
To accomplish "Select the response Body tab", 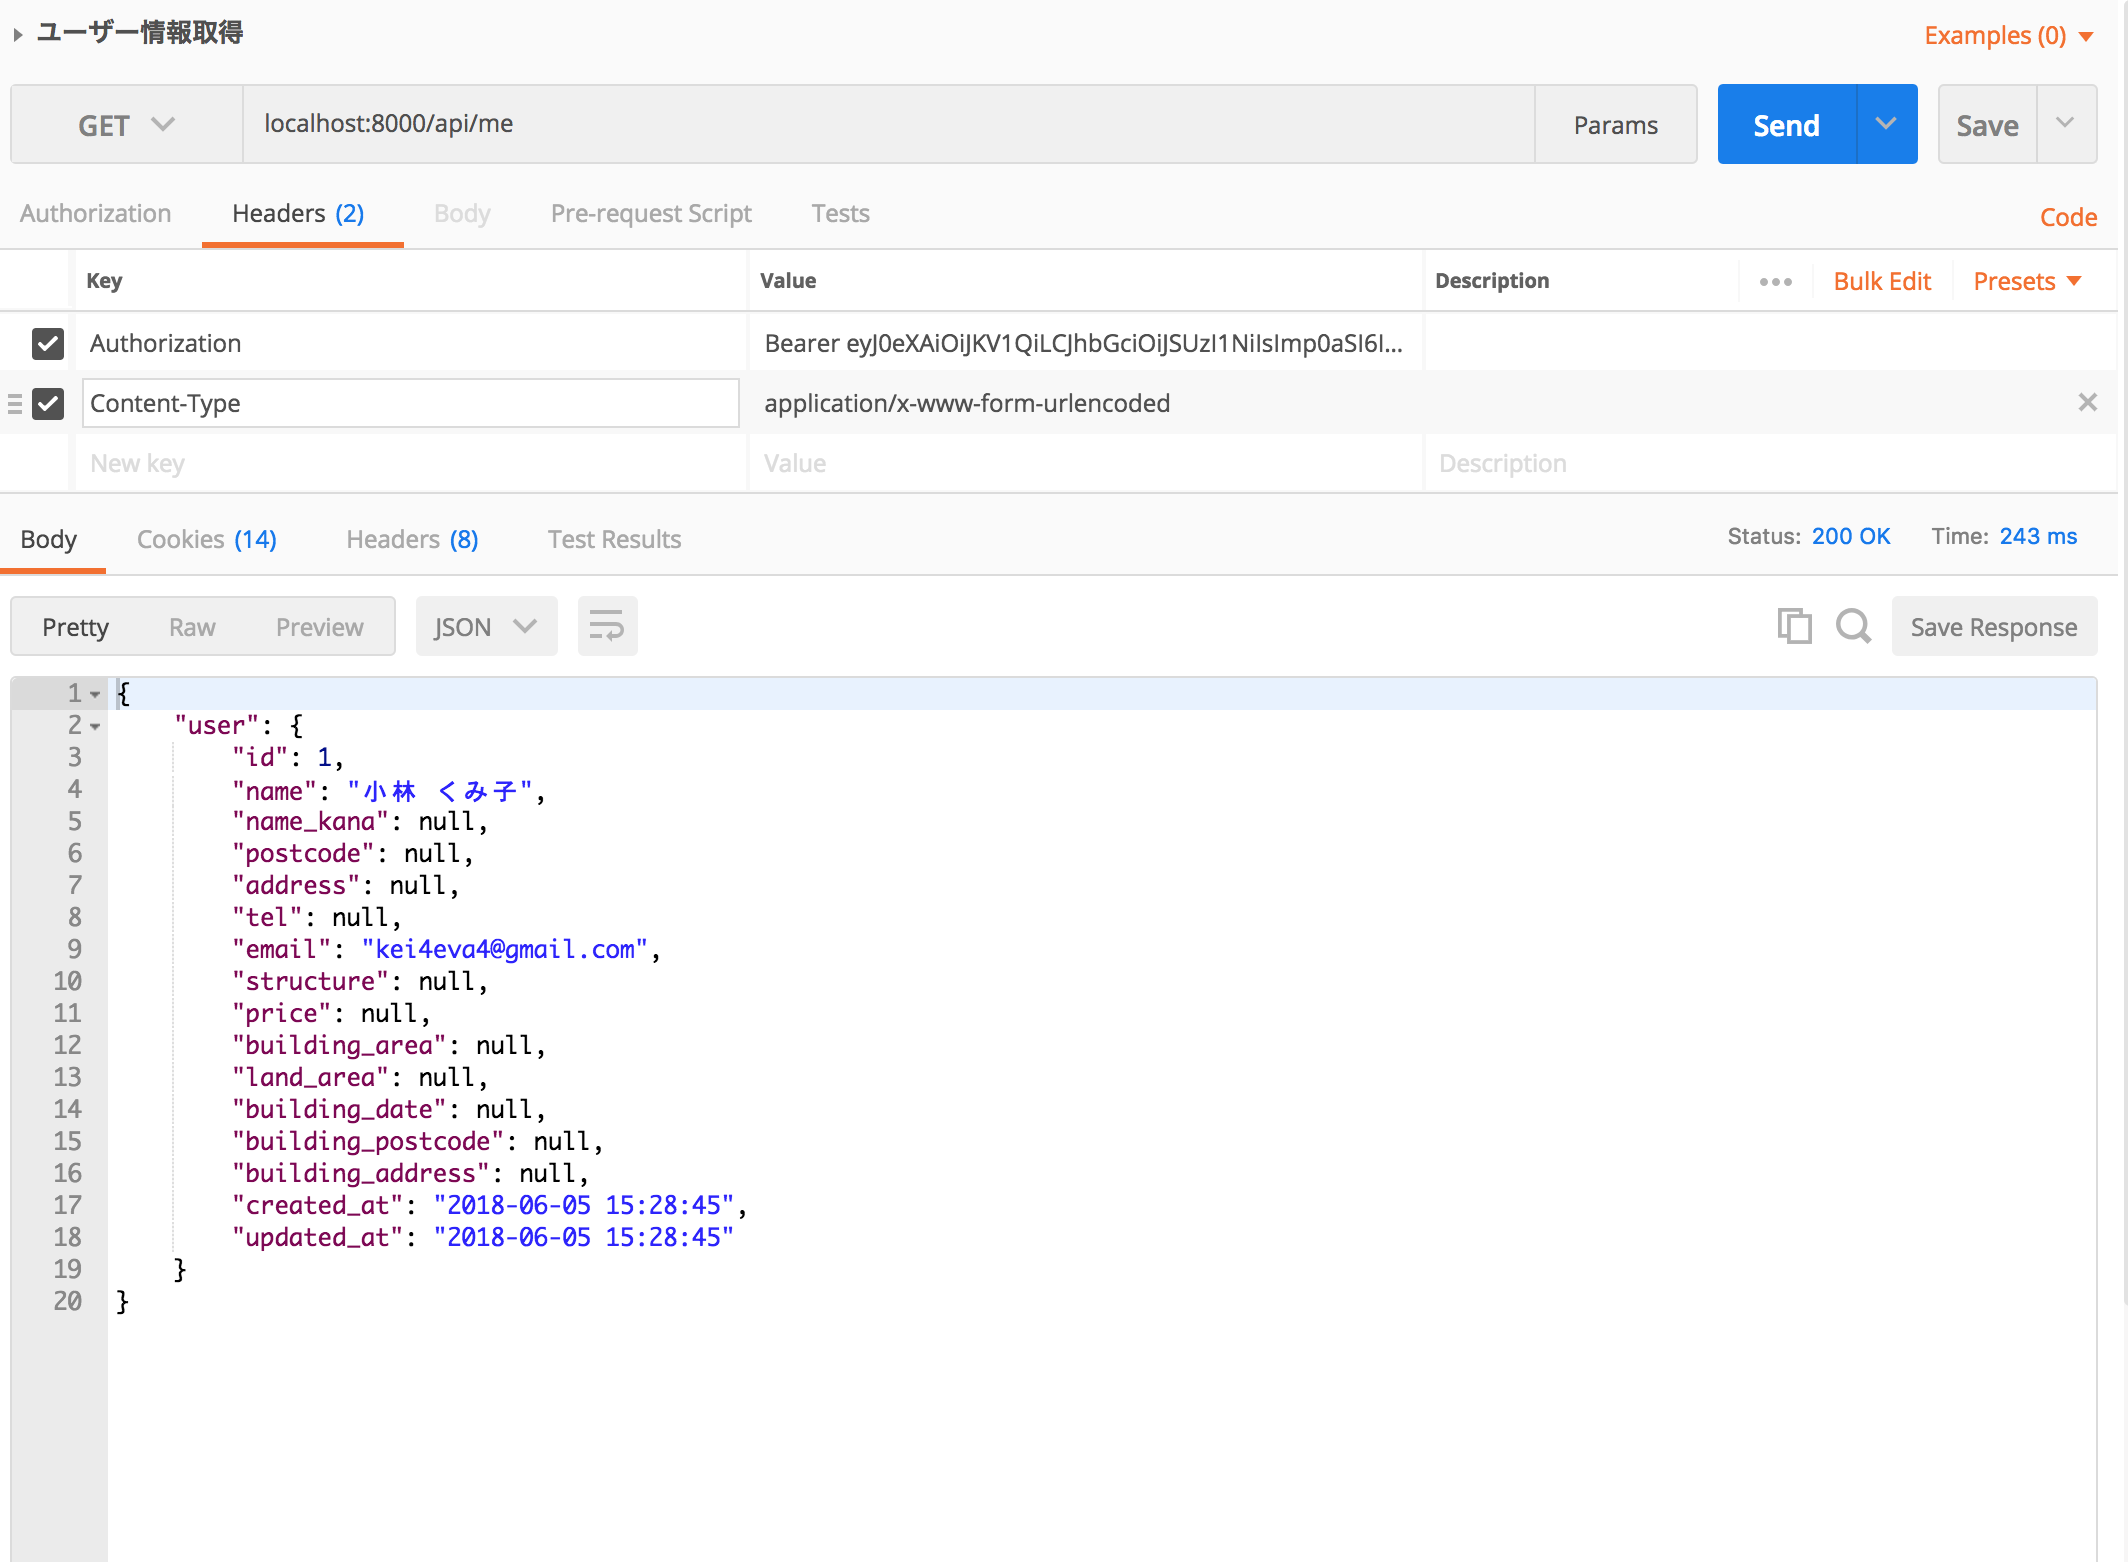I will coord(48,539).
